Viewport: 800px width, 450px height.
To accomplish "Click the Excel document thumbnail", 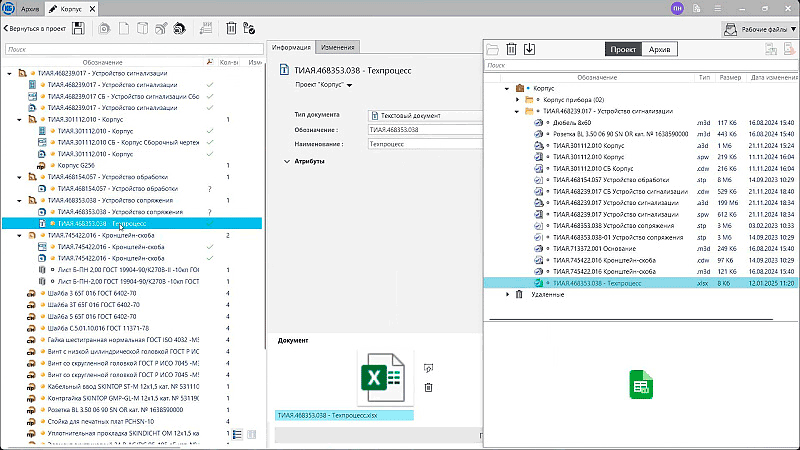I will coord(383,378).
